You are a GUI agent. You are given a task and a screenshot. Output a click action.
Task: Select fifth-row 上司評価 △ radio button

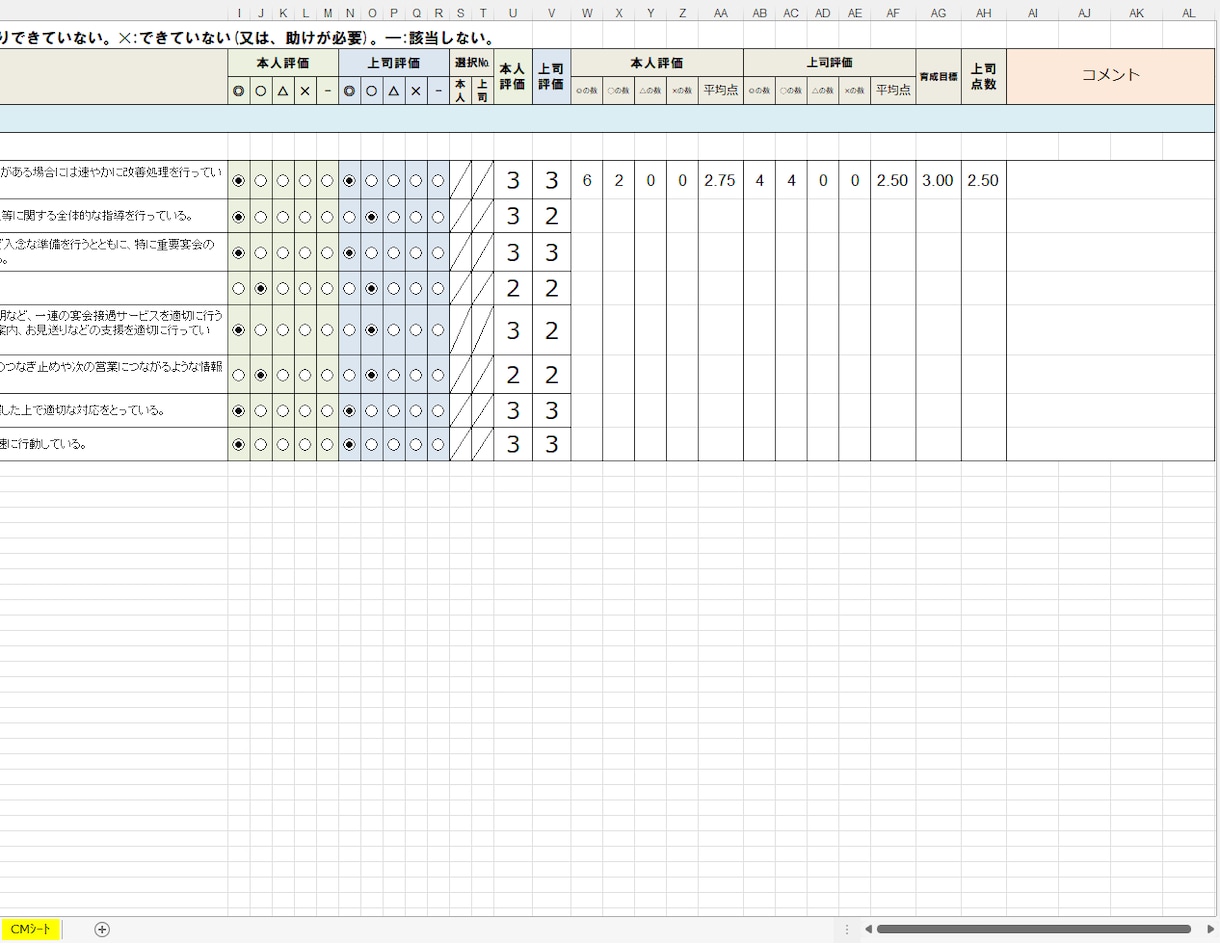[x=393, y=330]
